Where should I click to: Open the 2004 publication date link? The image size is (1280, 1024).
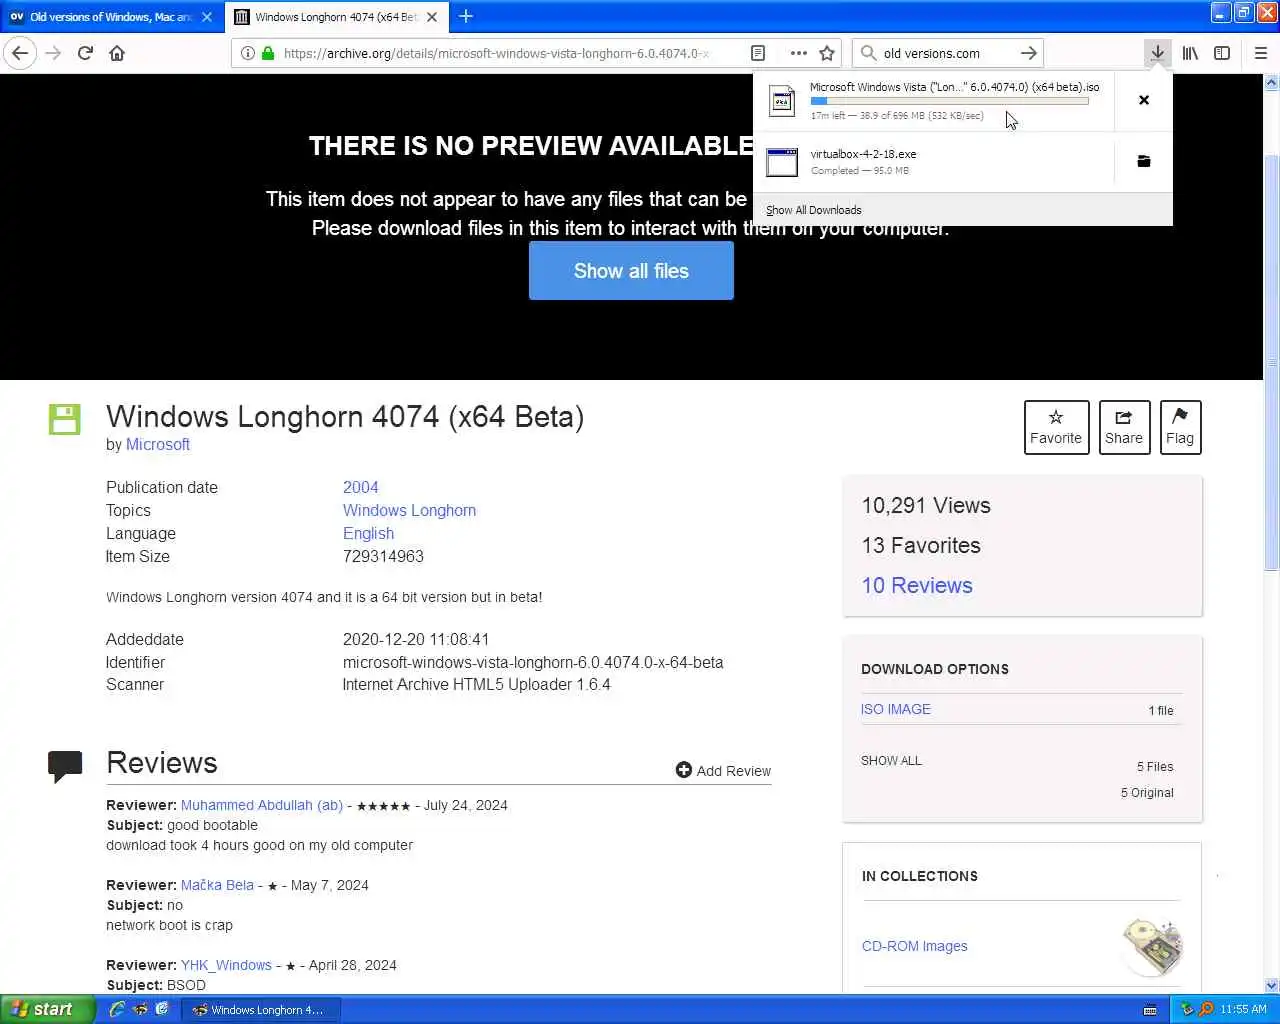pos(360,487)
